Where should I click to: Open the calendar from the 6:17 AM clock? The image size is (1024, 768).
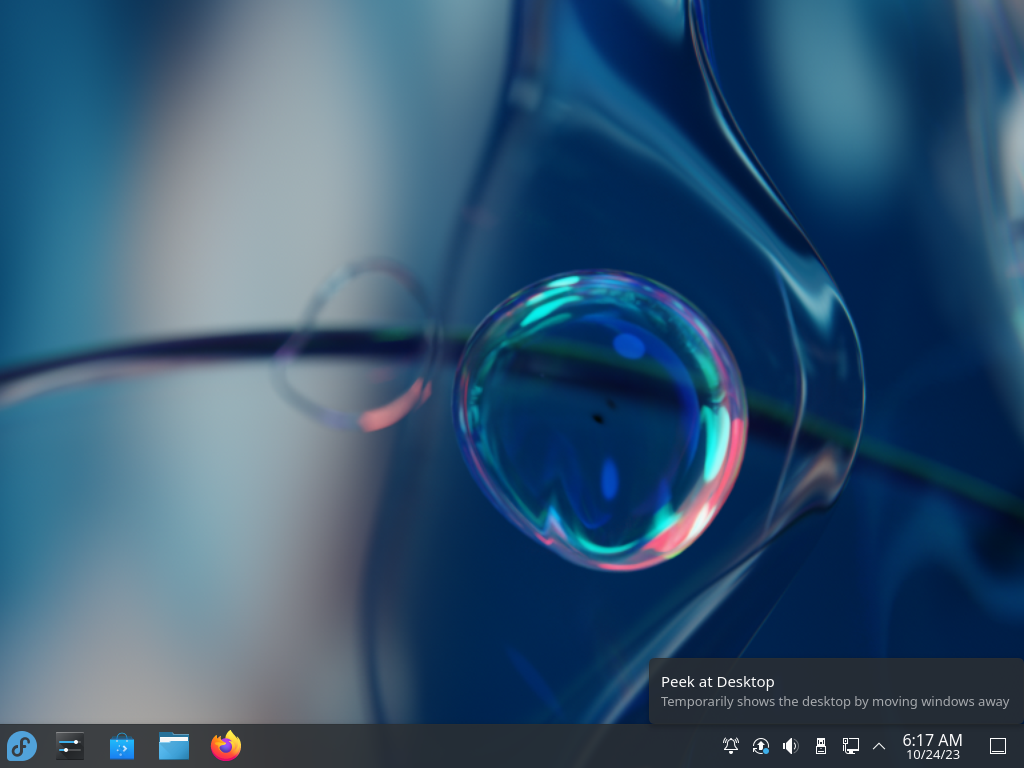click(933, 746)
